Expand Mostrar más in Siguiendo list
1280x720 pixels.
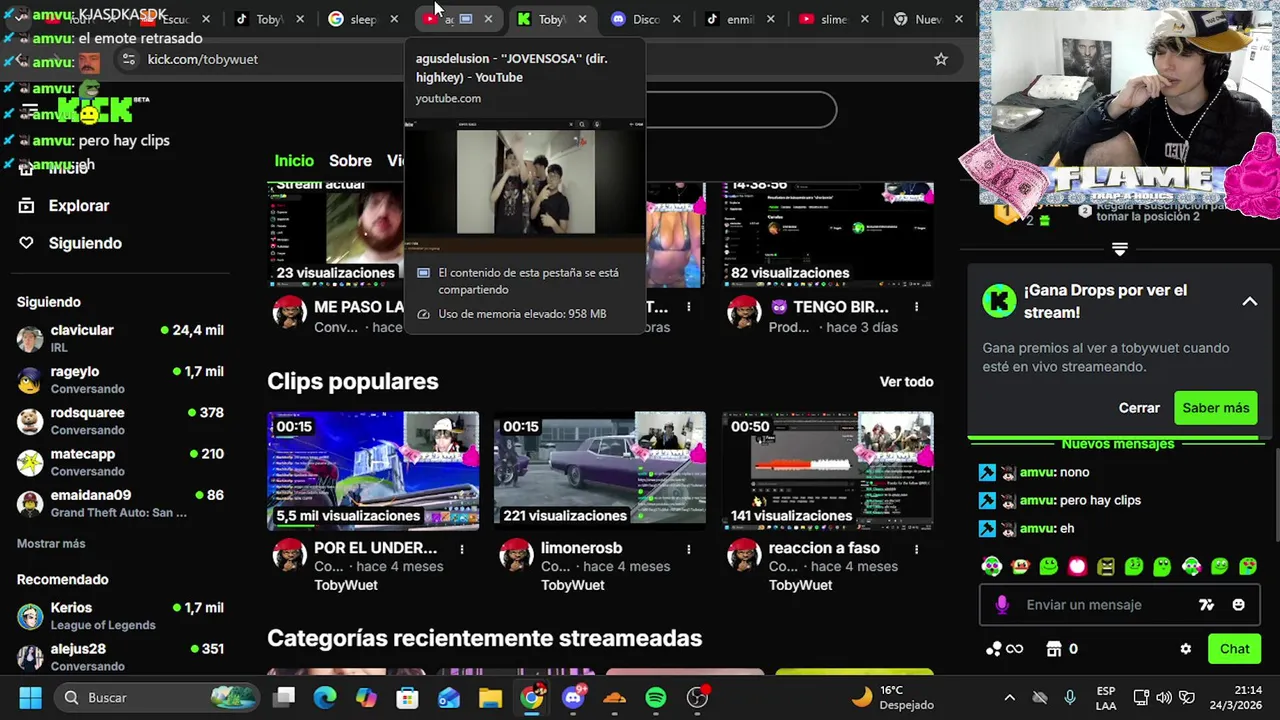(51, 544)
